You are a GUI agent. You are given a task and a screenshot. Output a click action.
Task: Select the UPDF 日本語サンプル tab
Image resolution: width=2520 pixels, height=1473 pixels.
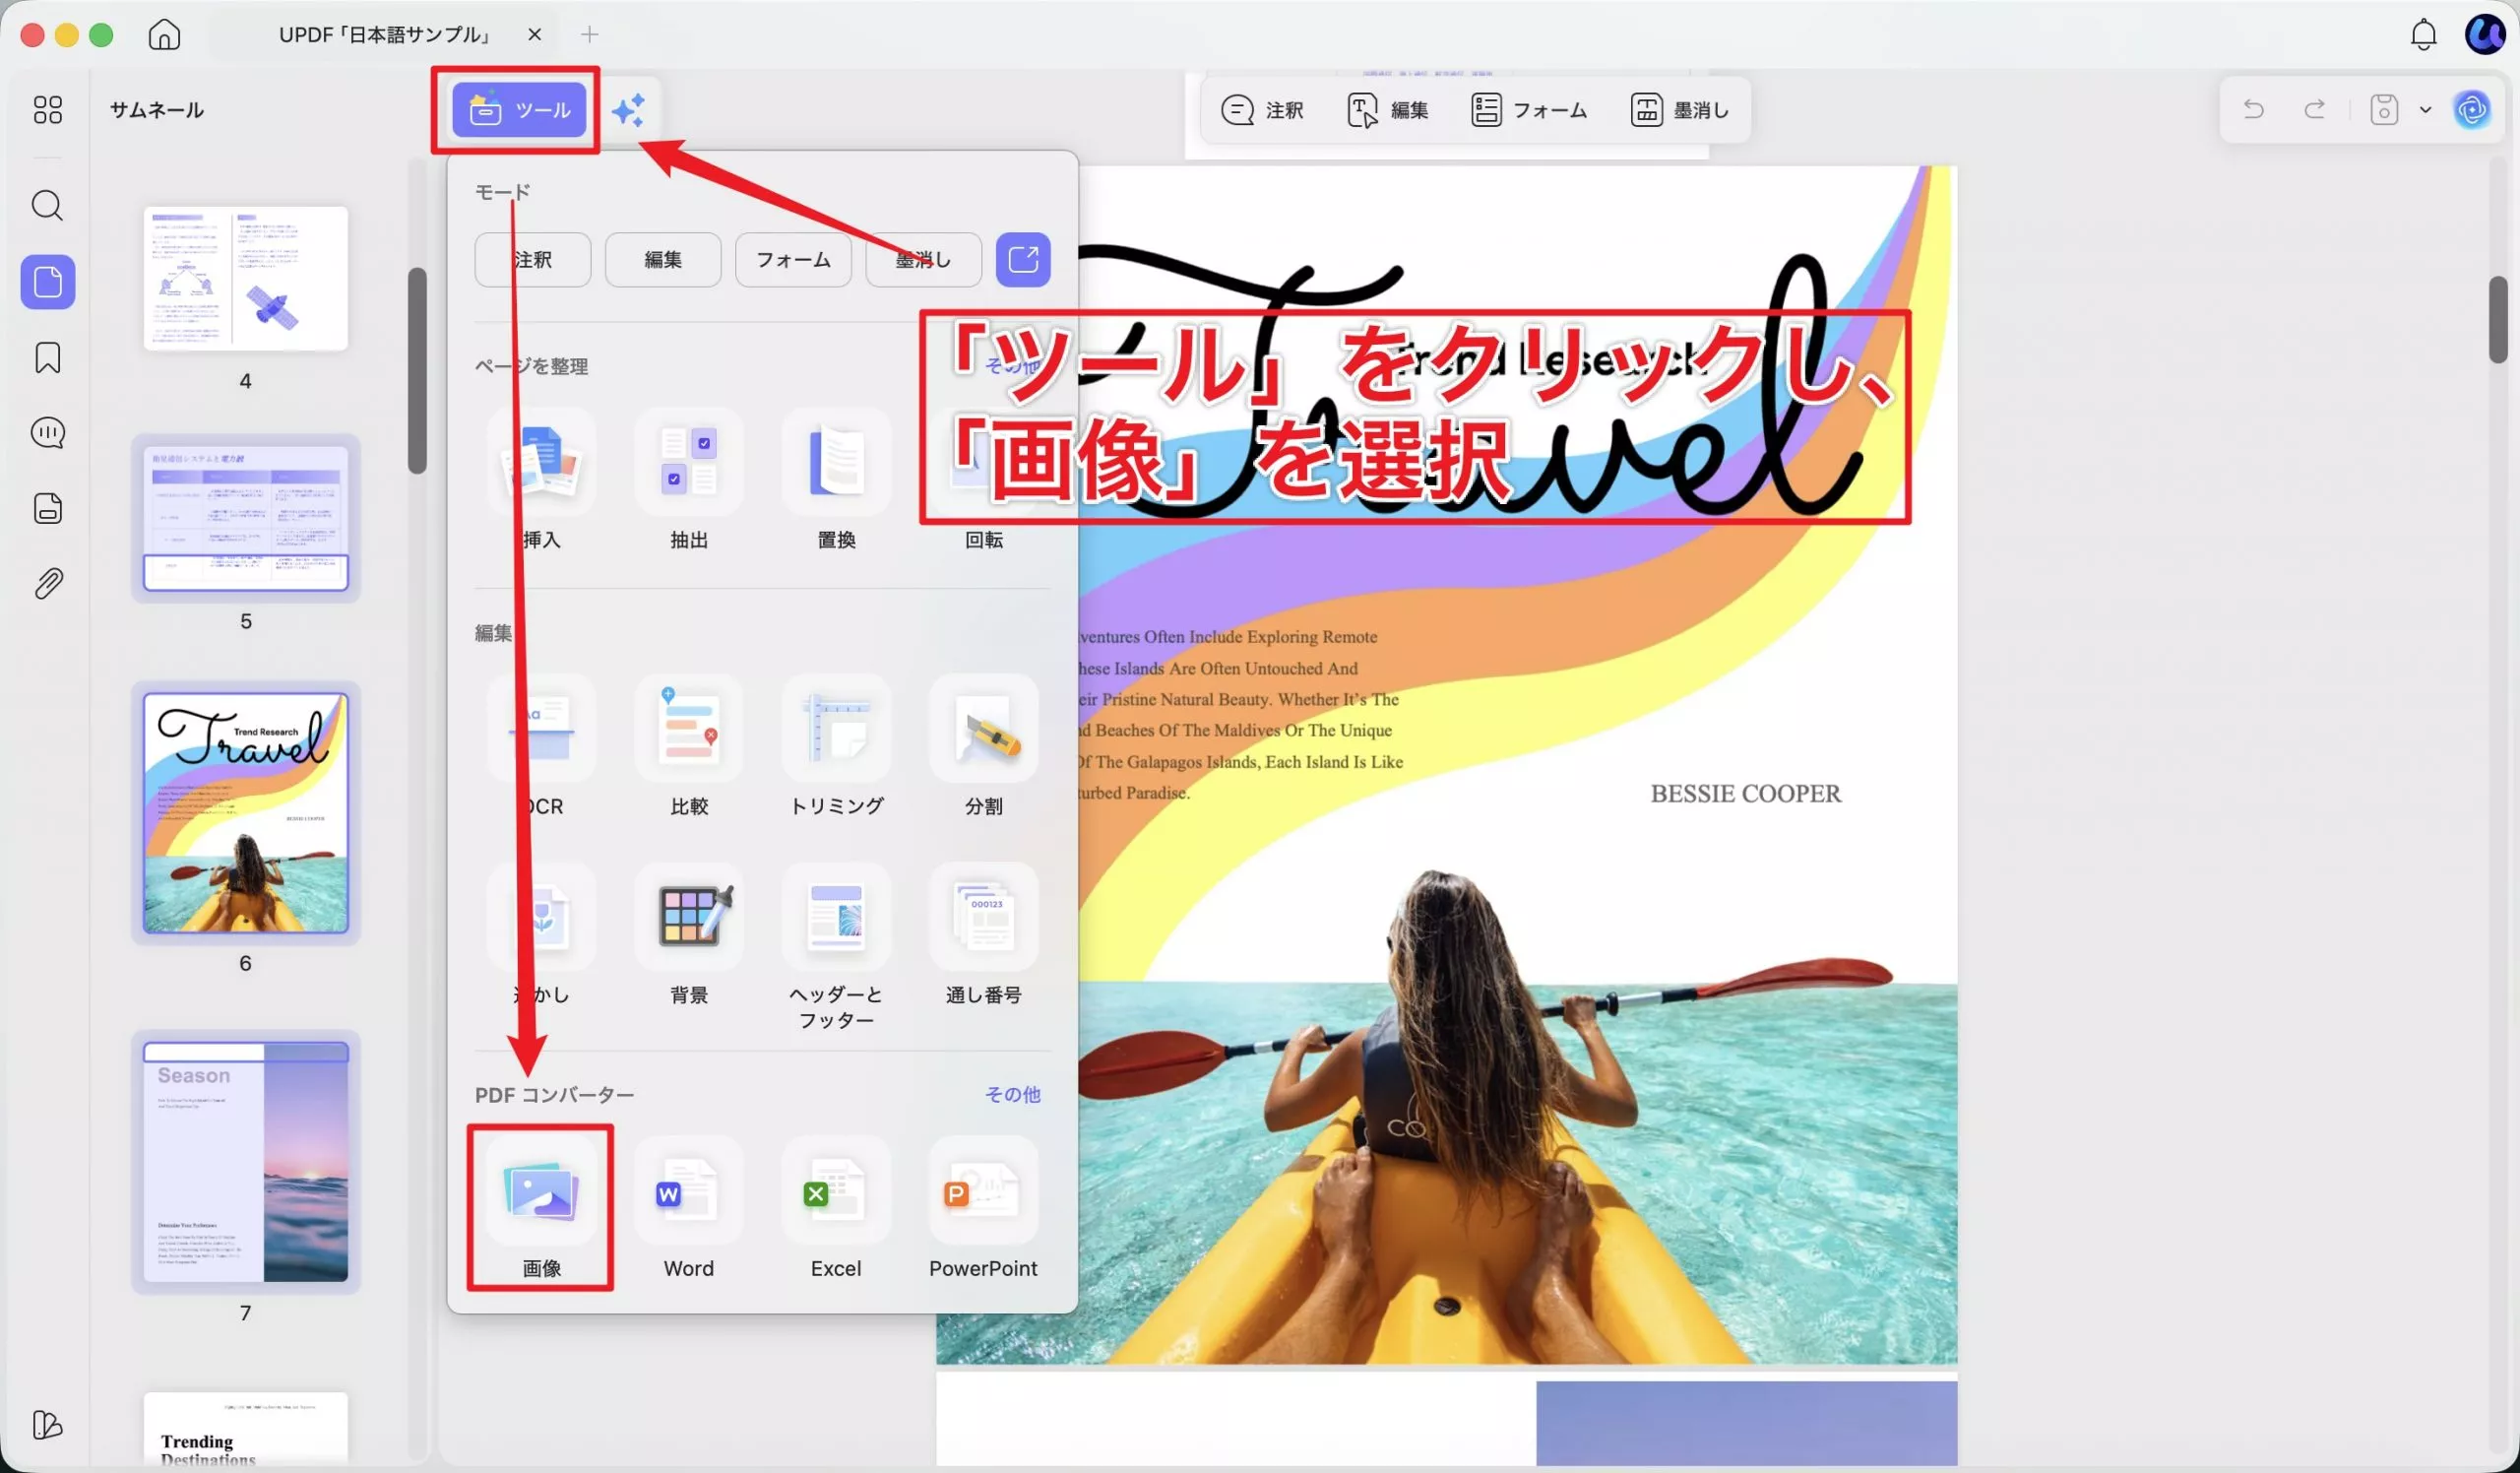[x=385, y=34]
